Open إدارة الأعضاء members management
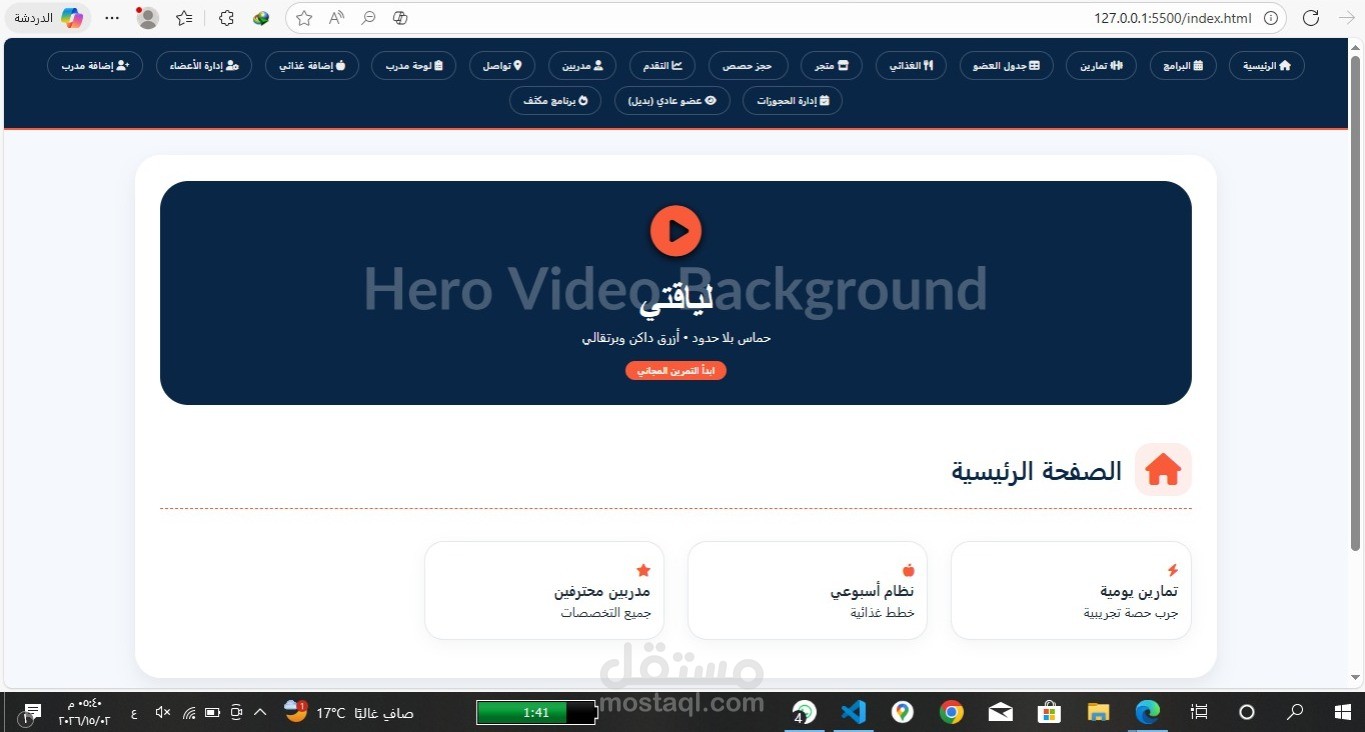 [204, 65]
